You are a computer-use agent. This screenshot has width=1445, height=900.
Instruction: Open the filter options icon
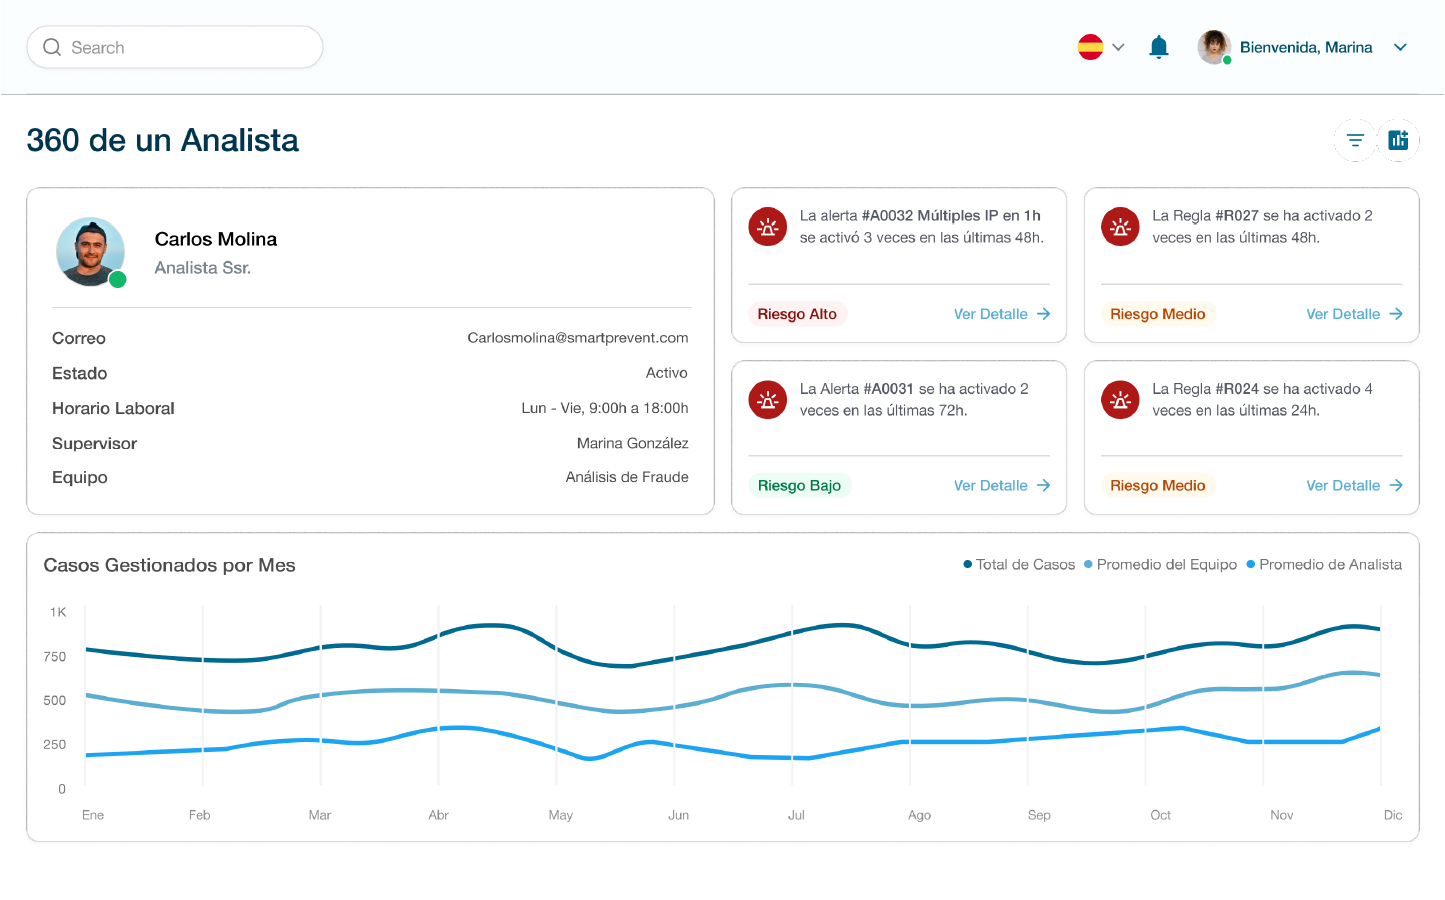click(1354, 140)
